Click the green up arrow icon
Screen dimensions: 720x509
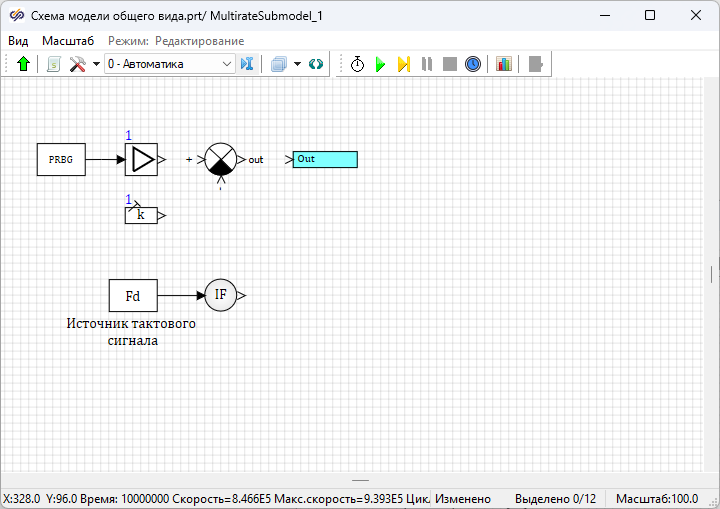pyautogui.click(x=24, y=64)
